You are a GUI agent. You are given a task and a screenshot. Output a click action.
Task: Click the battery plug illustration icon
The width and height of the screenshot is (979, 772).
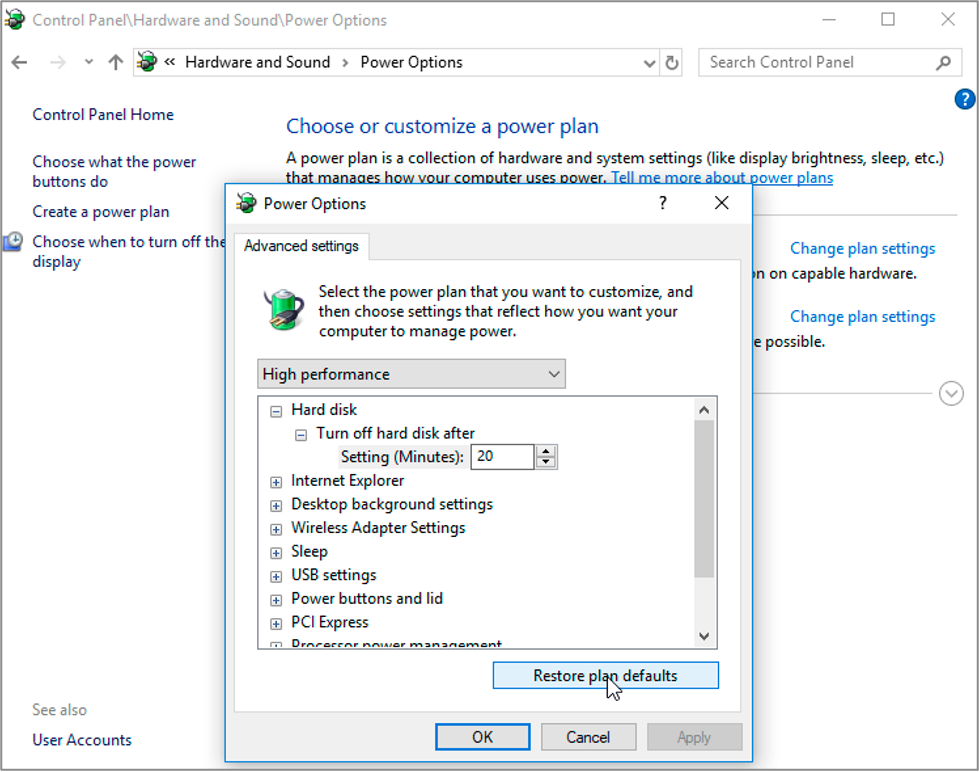coord(283,310)
